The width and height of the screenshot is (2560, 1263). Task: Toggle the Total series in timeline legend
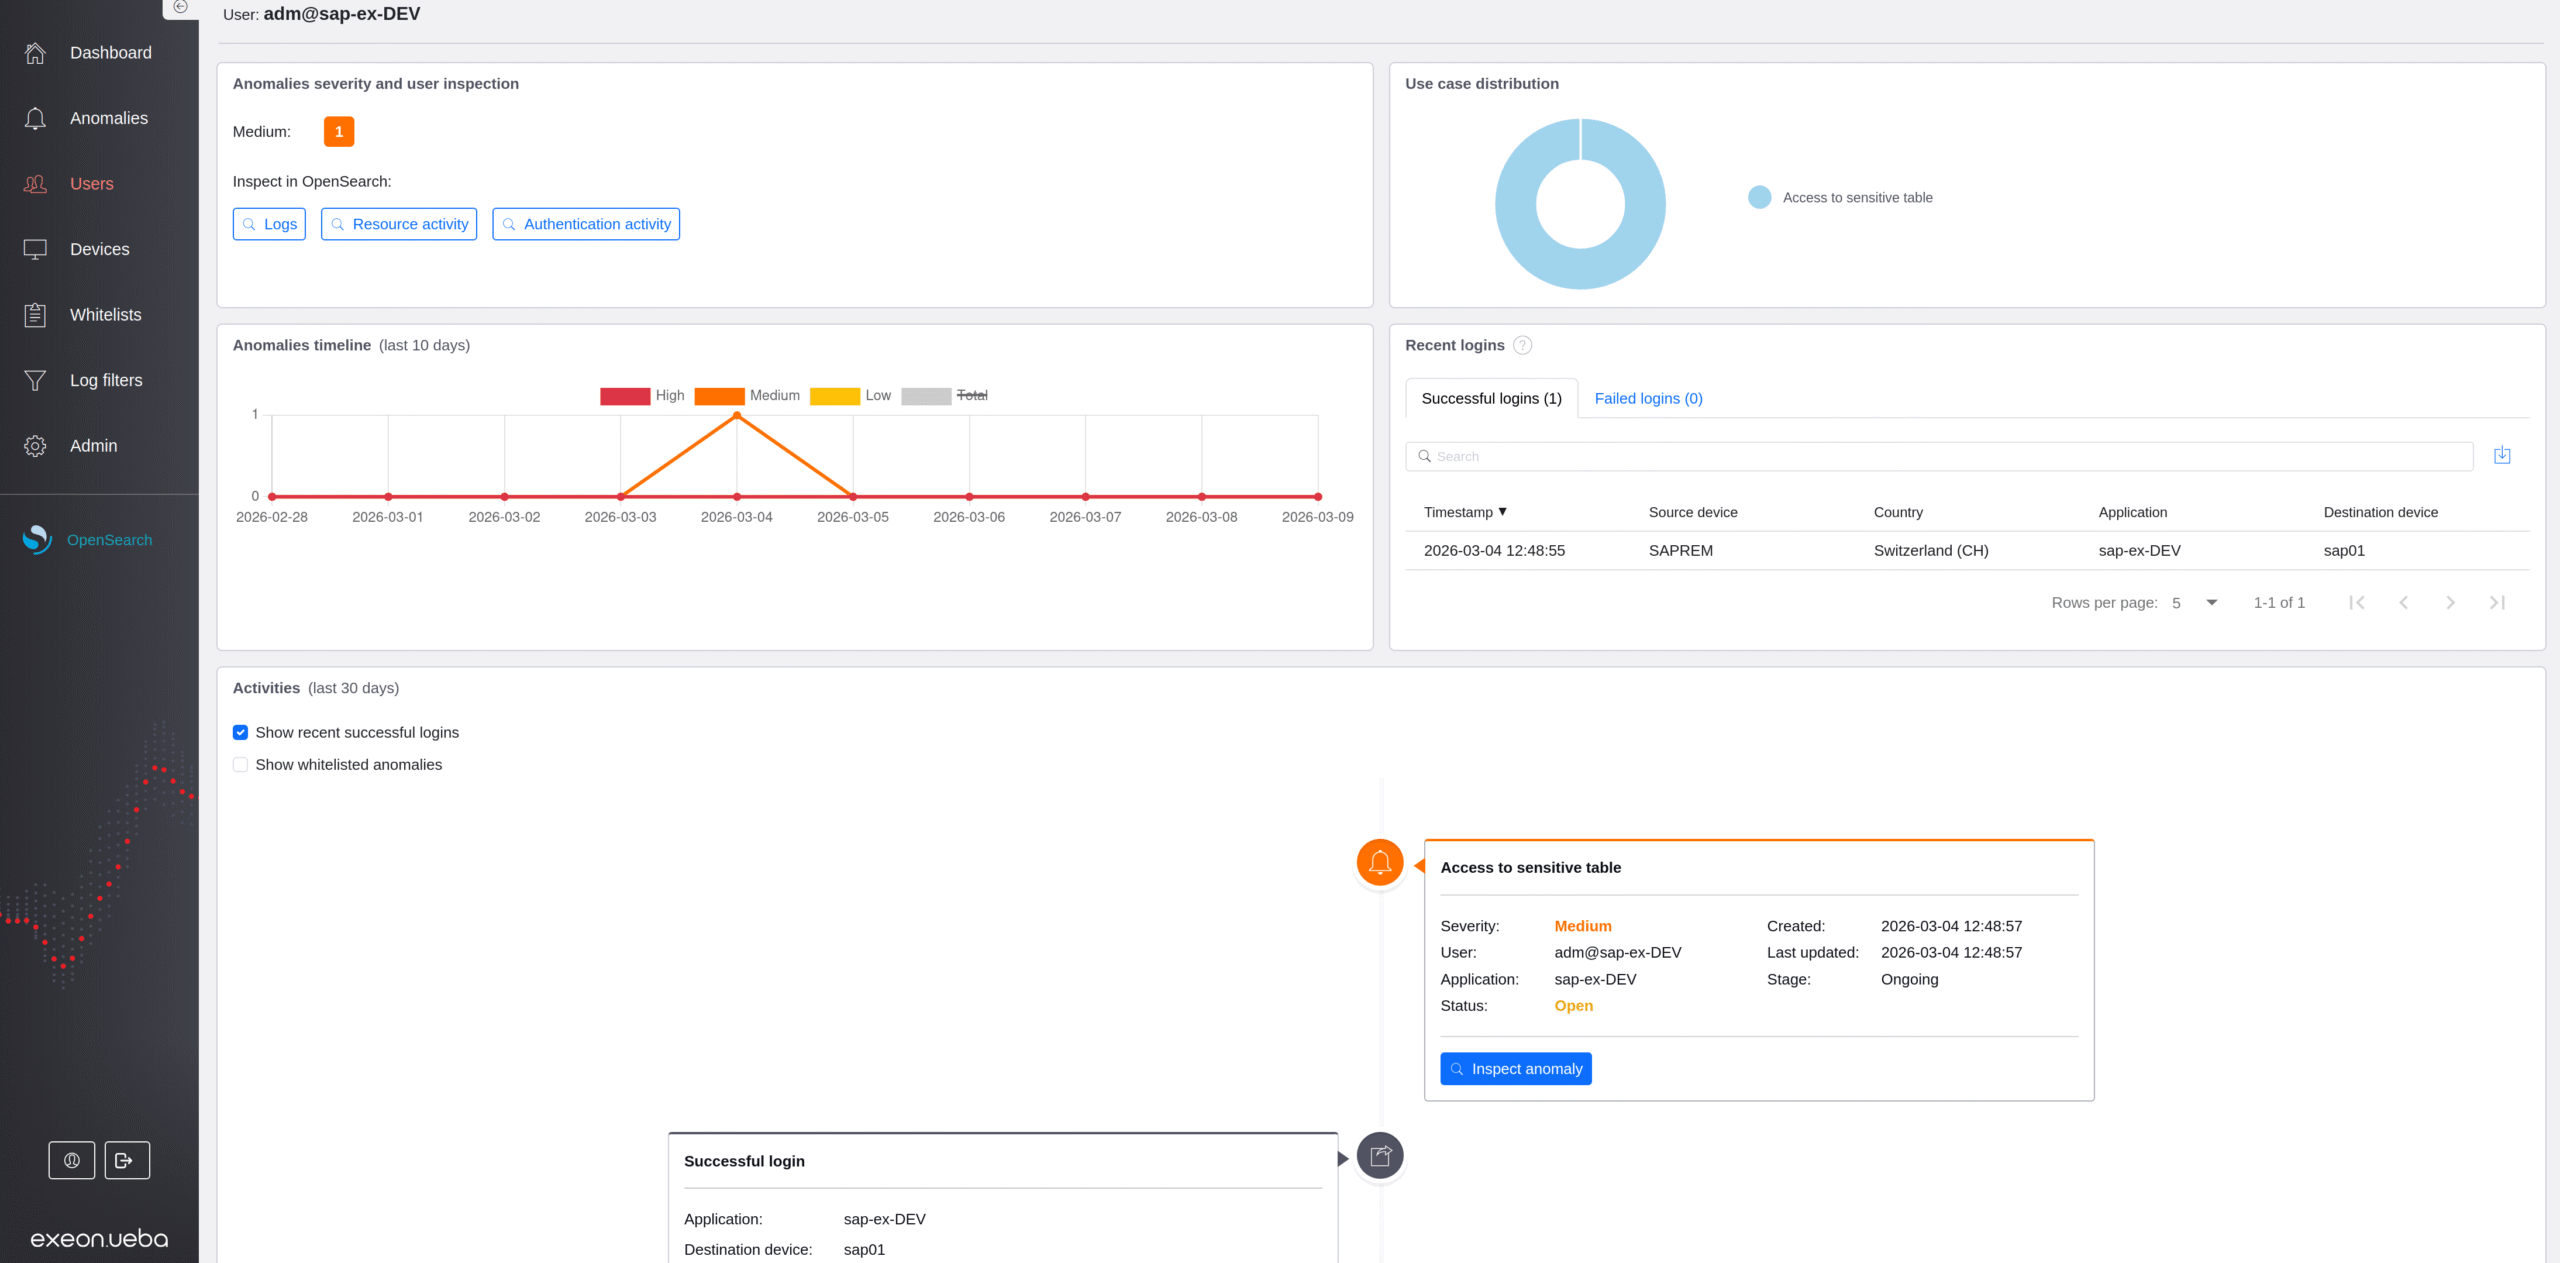coord(971,395)
